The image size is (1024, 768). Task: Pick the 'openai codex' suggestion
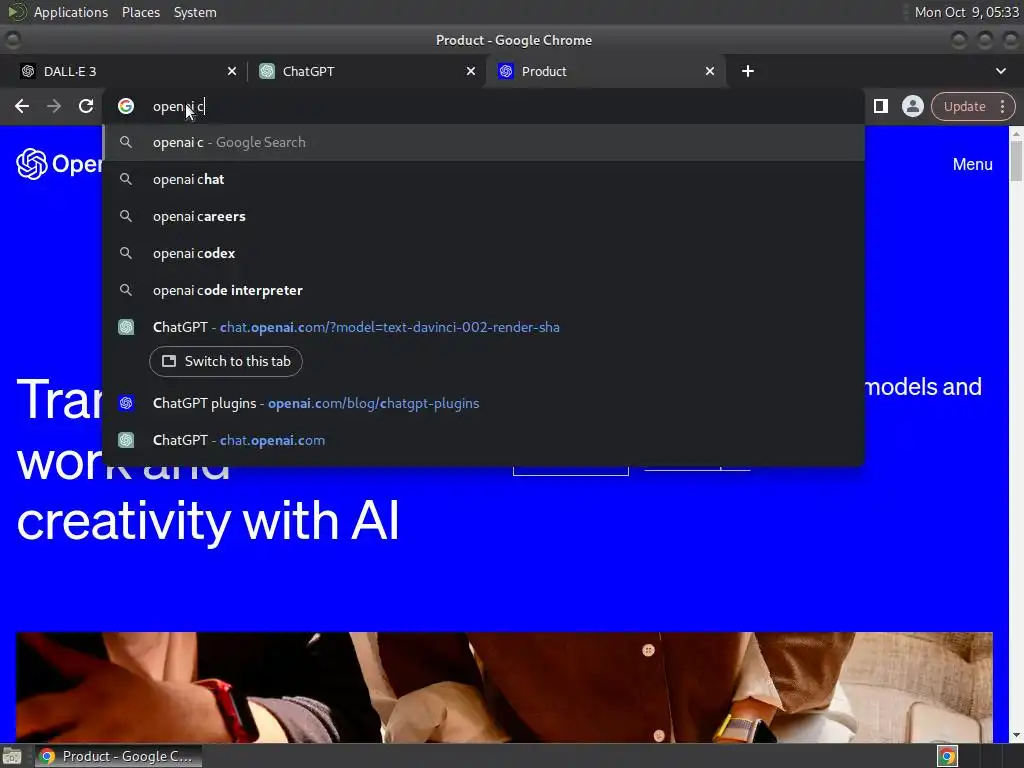point(484,253)
